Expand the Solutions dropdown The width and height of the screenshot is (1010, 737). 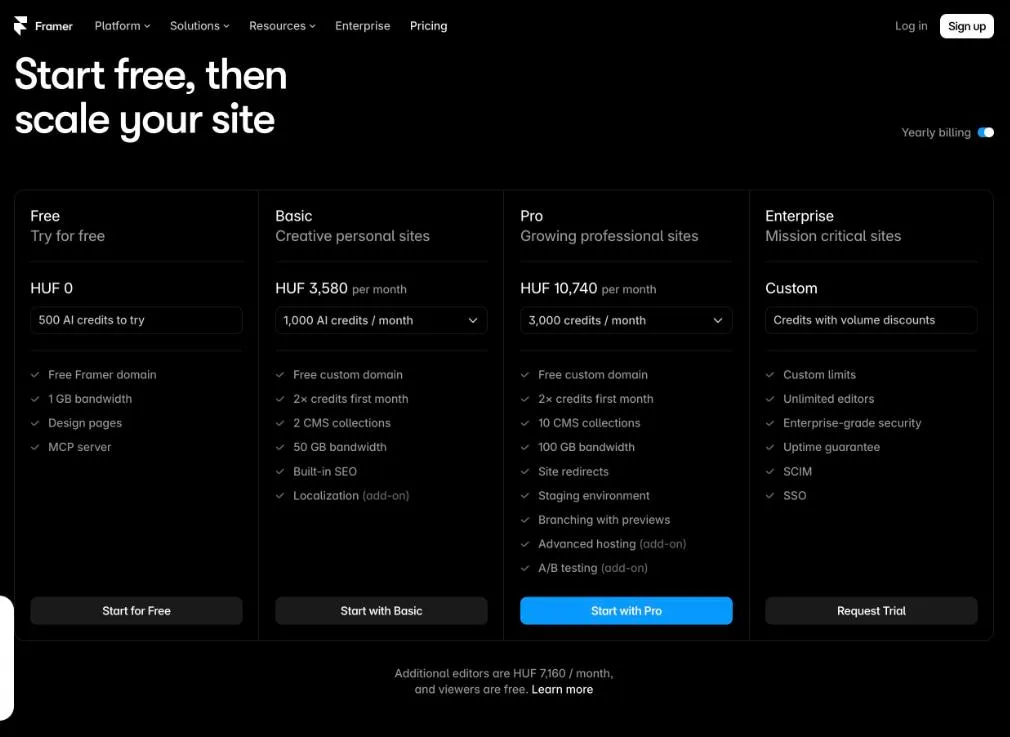pos(200,26)
